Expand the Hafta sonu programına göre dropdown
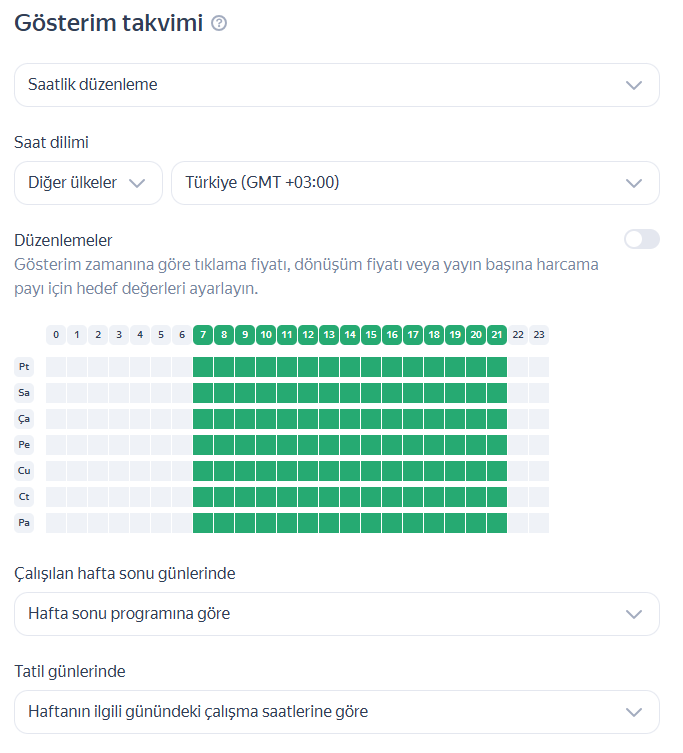The width and height of the screenshot is (683, 753). tap(336, 614)
